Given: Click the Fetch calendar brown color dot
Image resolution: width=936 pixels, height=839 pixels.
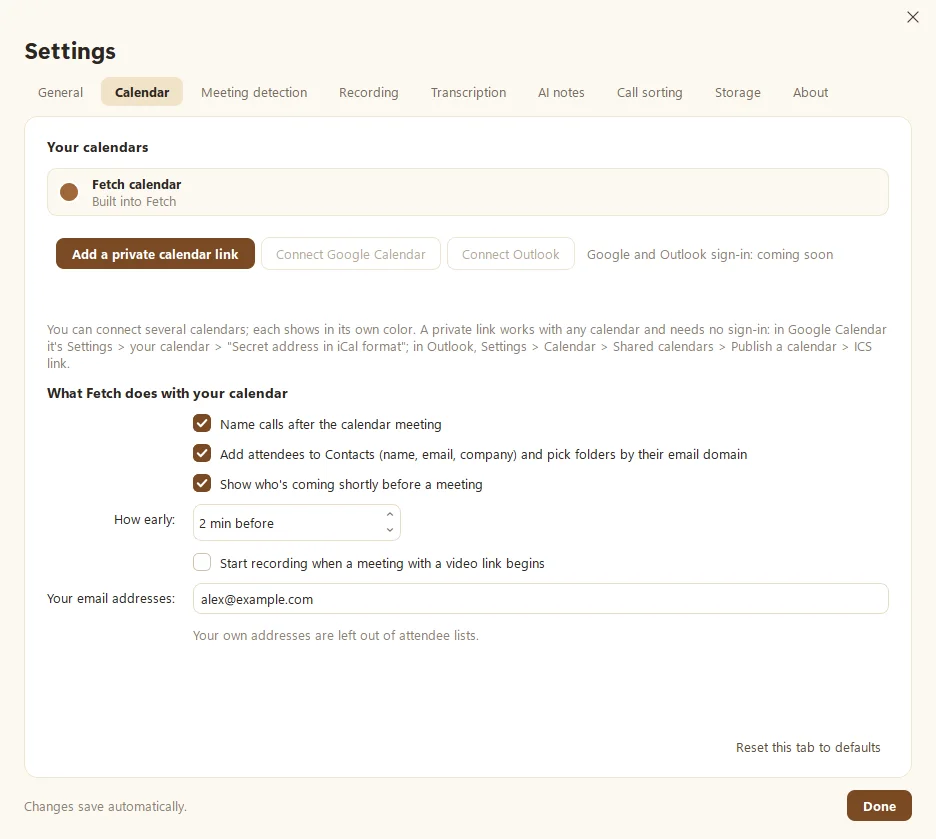Looking at the screenshot, I should [x=69, y=192].
